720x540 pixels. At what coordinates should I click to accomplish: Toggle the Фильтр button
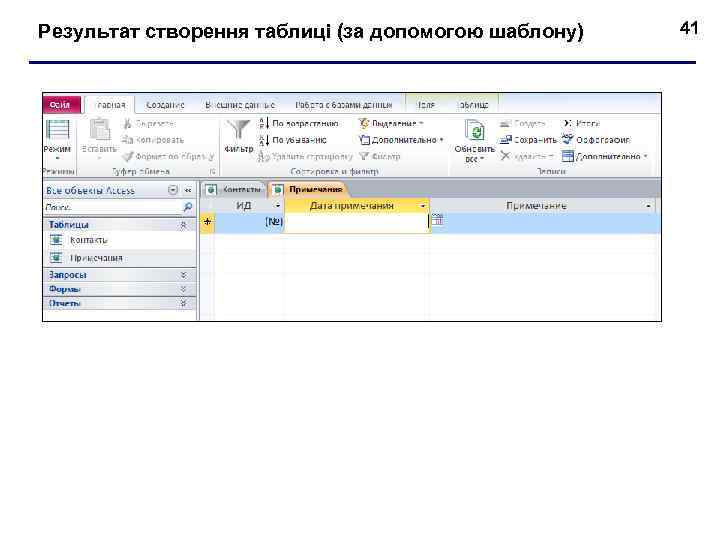coord(380,157)
